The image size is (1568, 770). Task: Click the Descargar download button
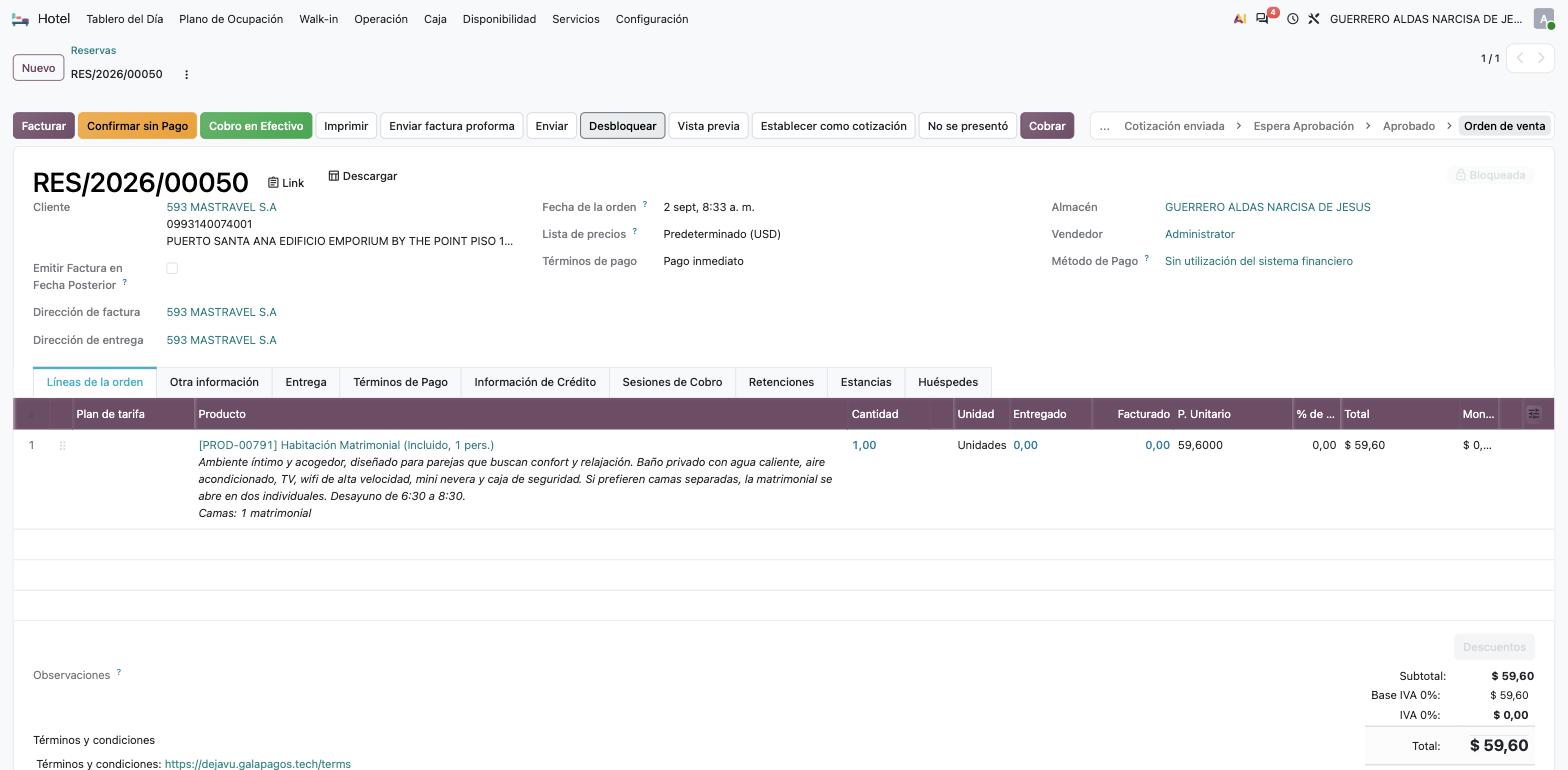point(363,176)
